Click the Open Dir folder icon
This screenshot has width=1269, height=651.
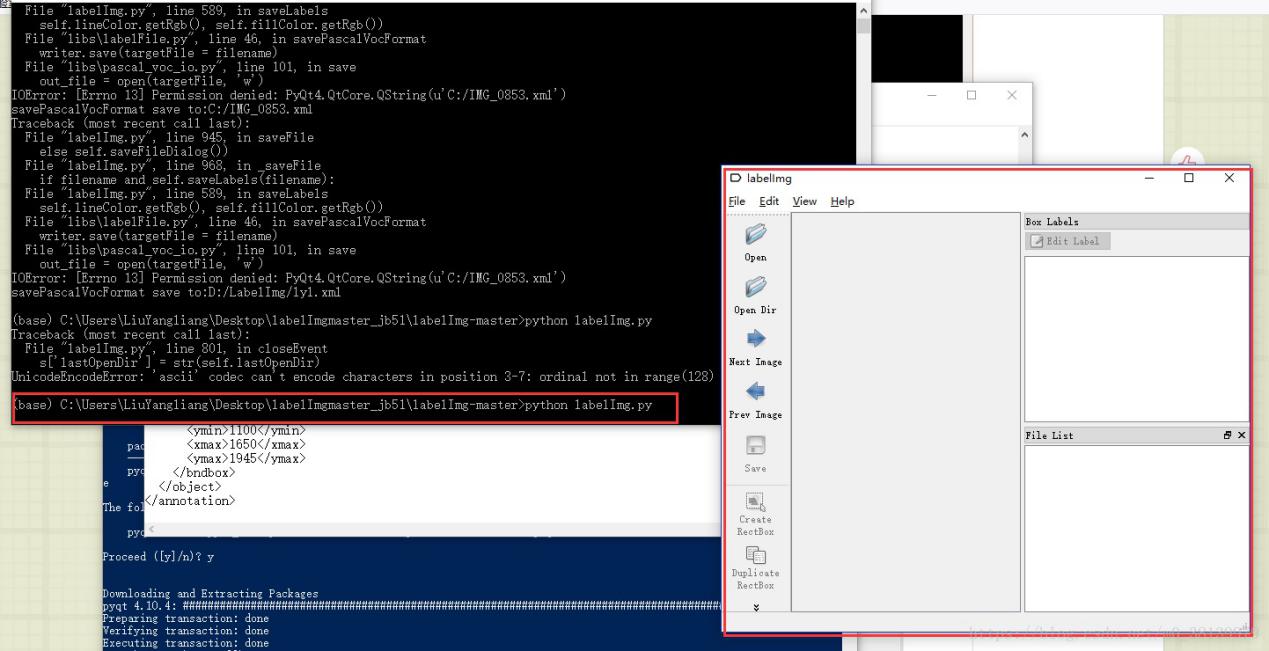[x=756, y=288]
